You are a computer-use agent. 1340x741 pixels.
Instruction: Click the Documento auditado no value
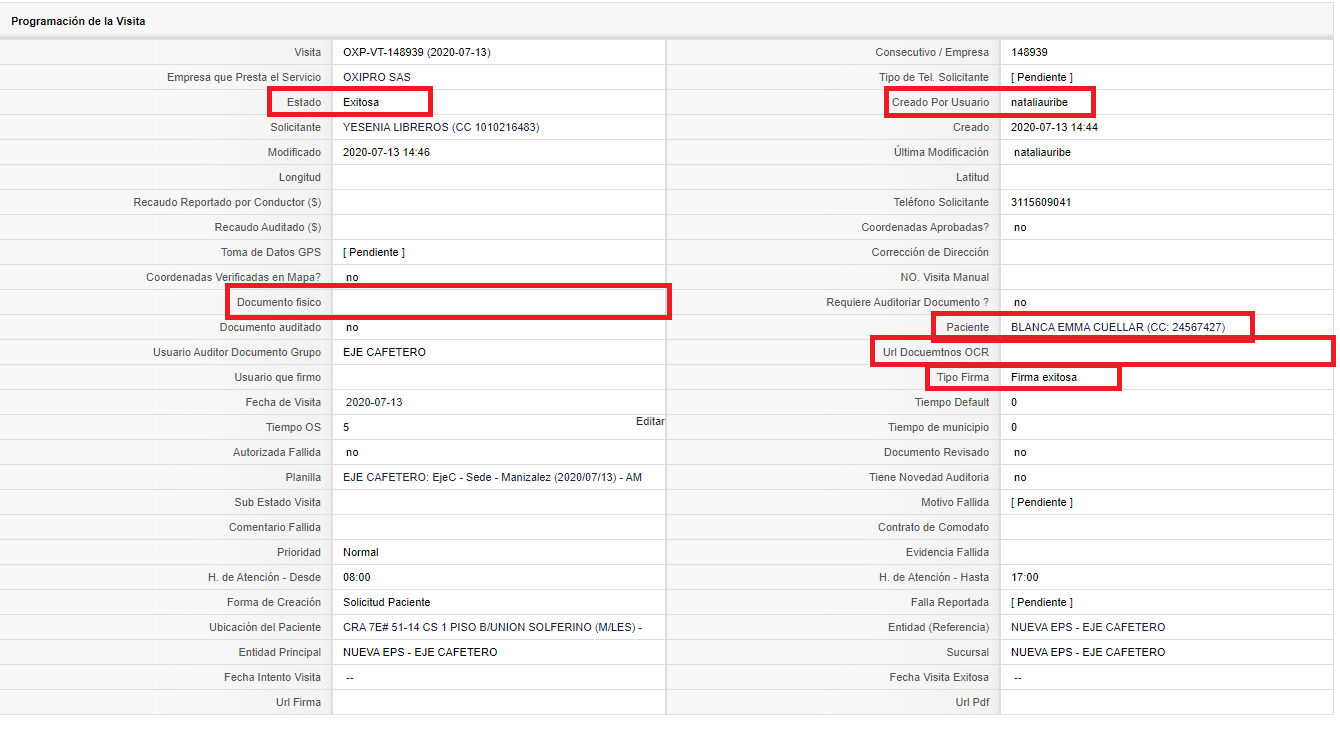(352, 327)
